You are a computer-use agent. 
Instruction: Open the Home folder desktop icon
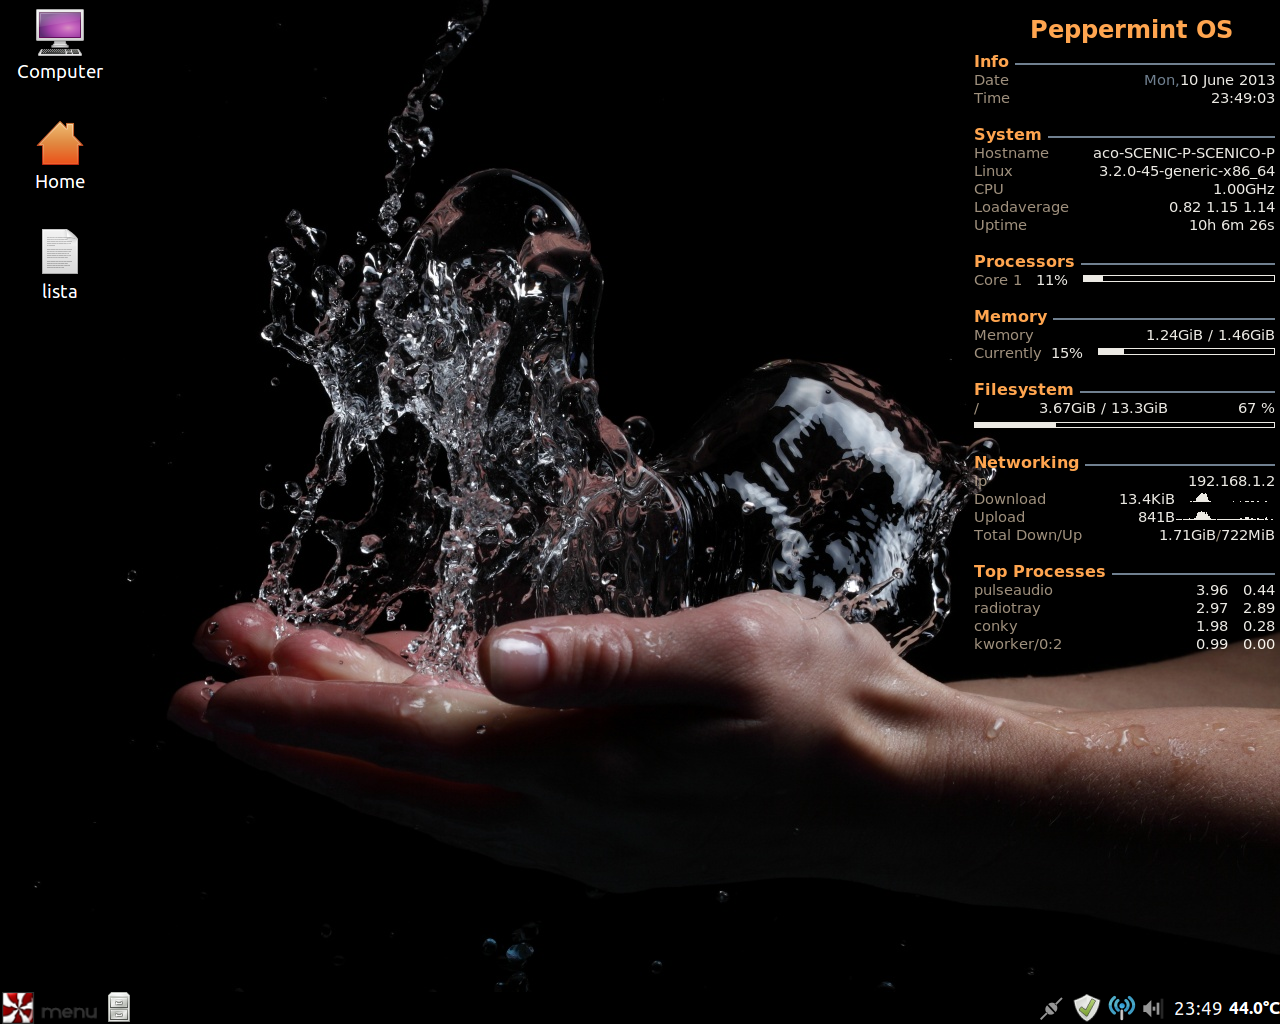tap(60, 156)
